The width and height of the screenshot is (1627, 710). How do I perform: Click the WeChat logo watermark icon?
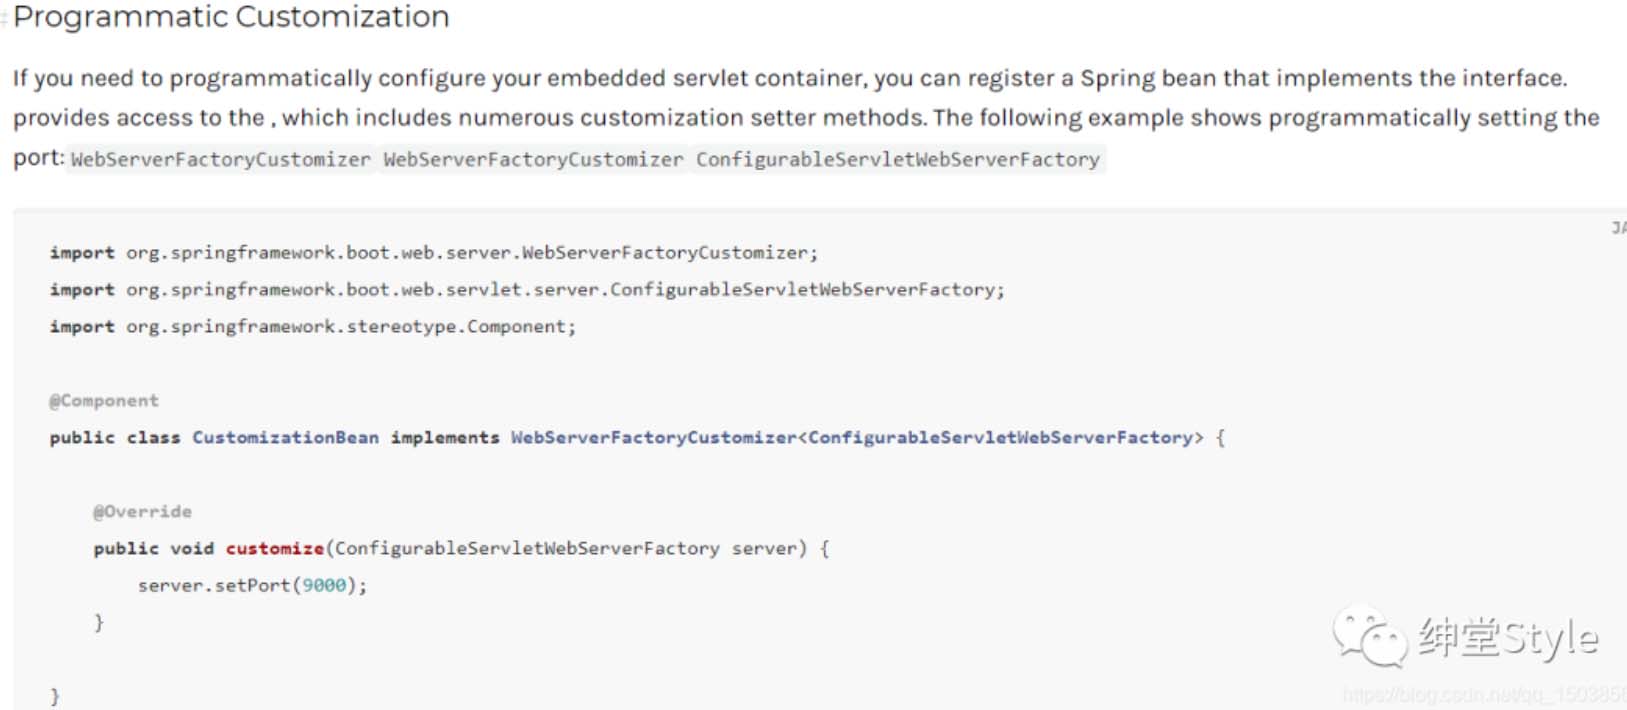pyautogui.click(x=1369, y=635)
